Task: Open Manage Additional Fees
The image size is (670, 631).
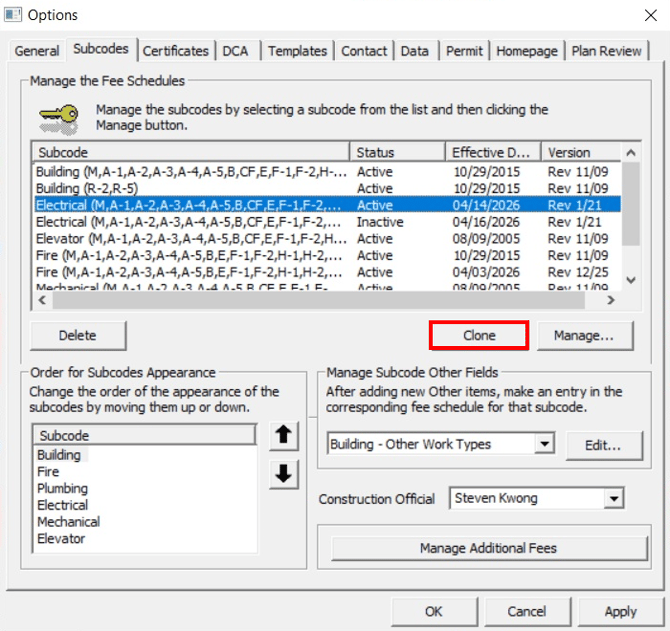Action: (489, 548)
